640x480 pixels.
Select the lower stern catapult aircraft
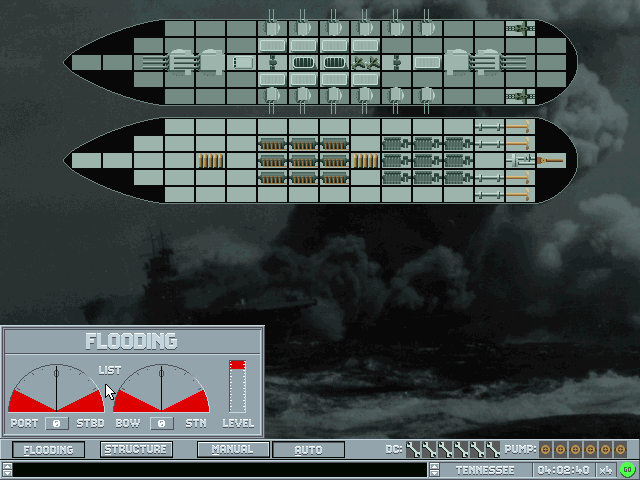tap(520, 96)
